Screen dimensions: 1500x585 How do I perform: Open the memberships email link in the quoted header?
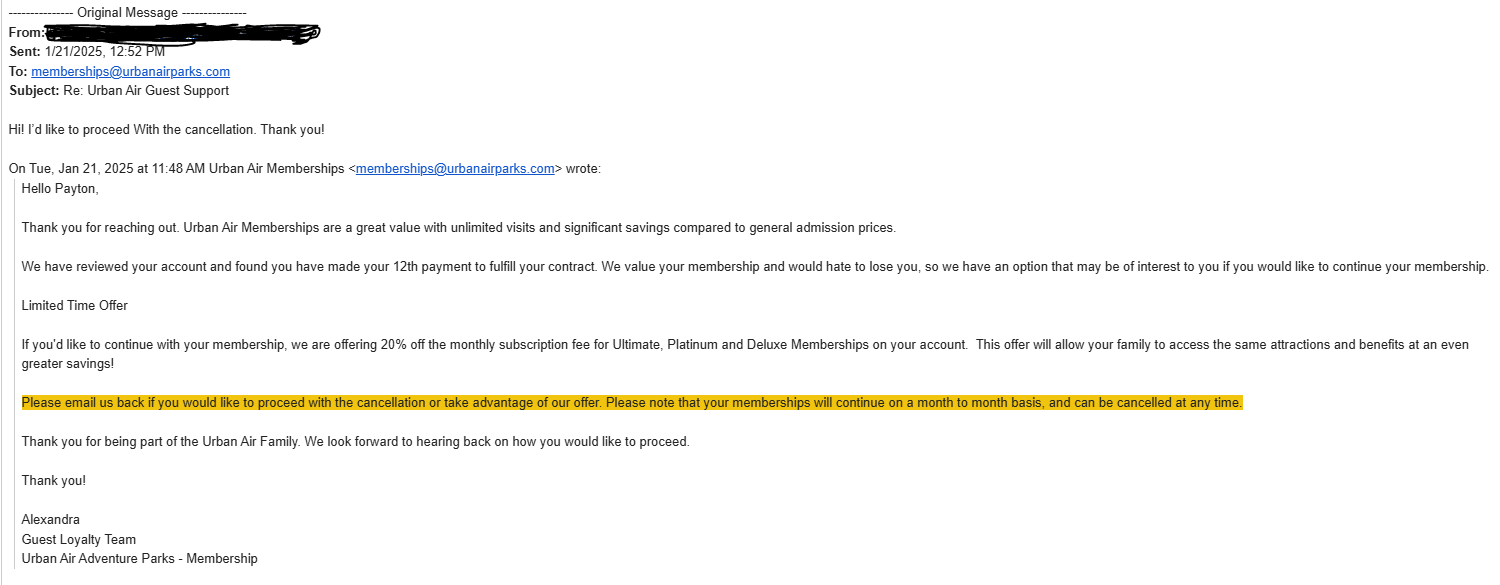point(455,168)
